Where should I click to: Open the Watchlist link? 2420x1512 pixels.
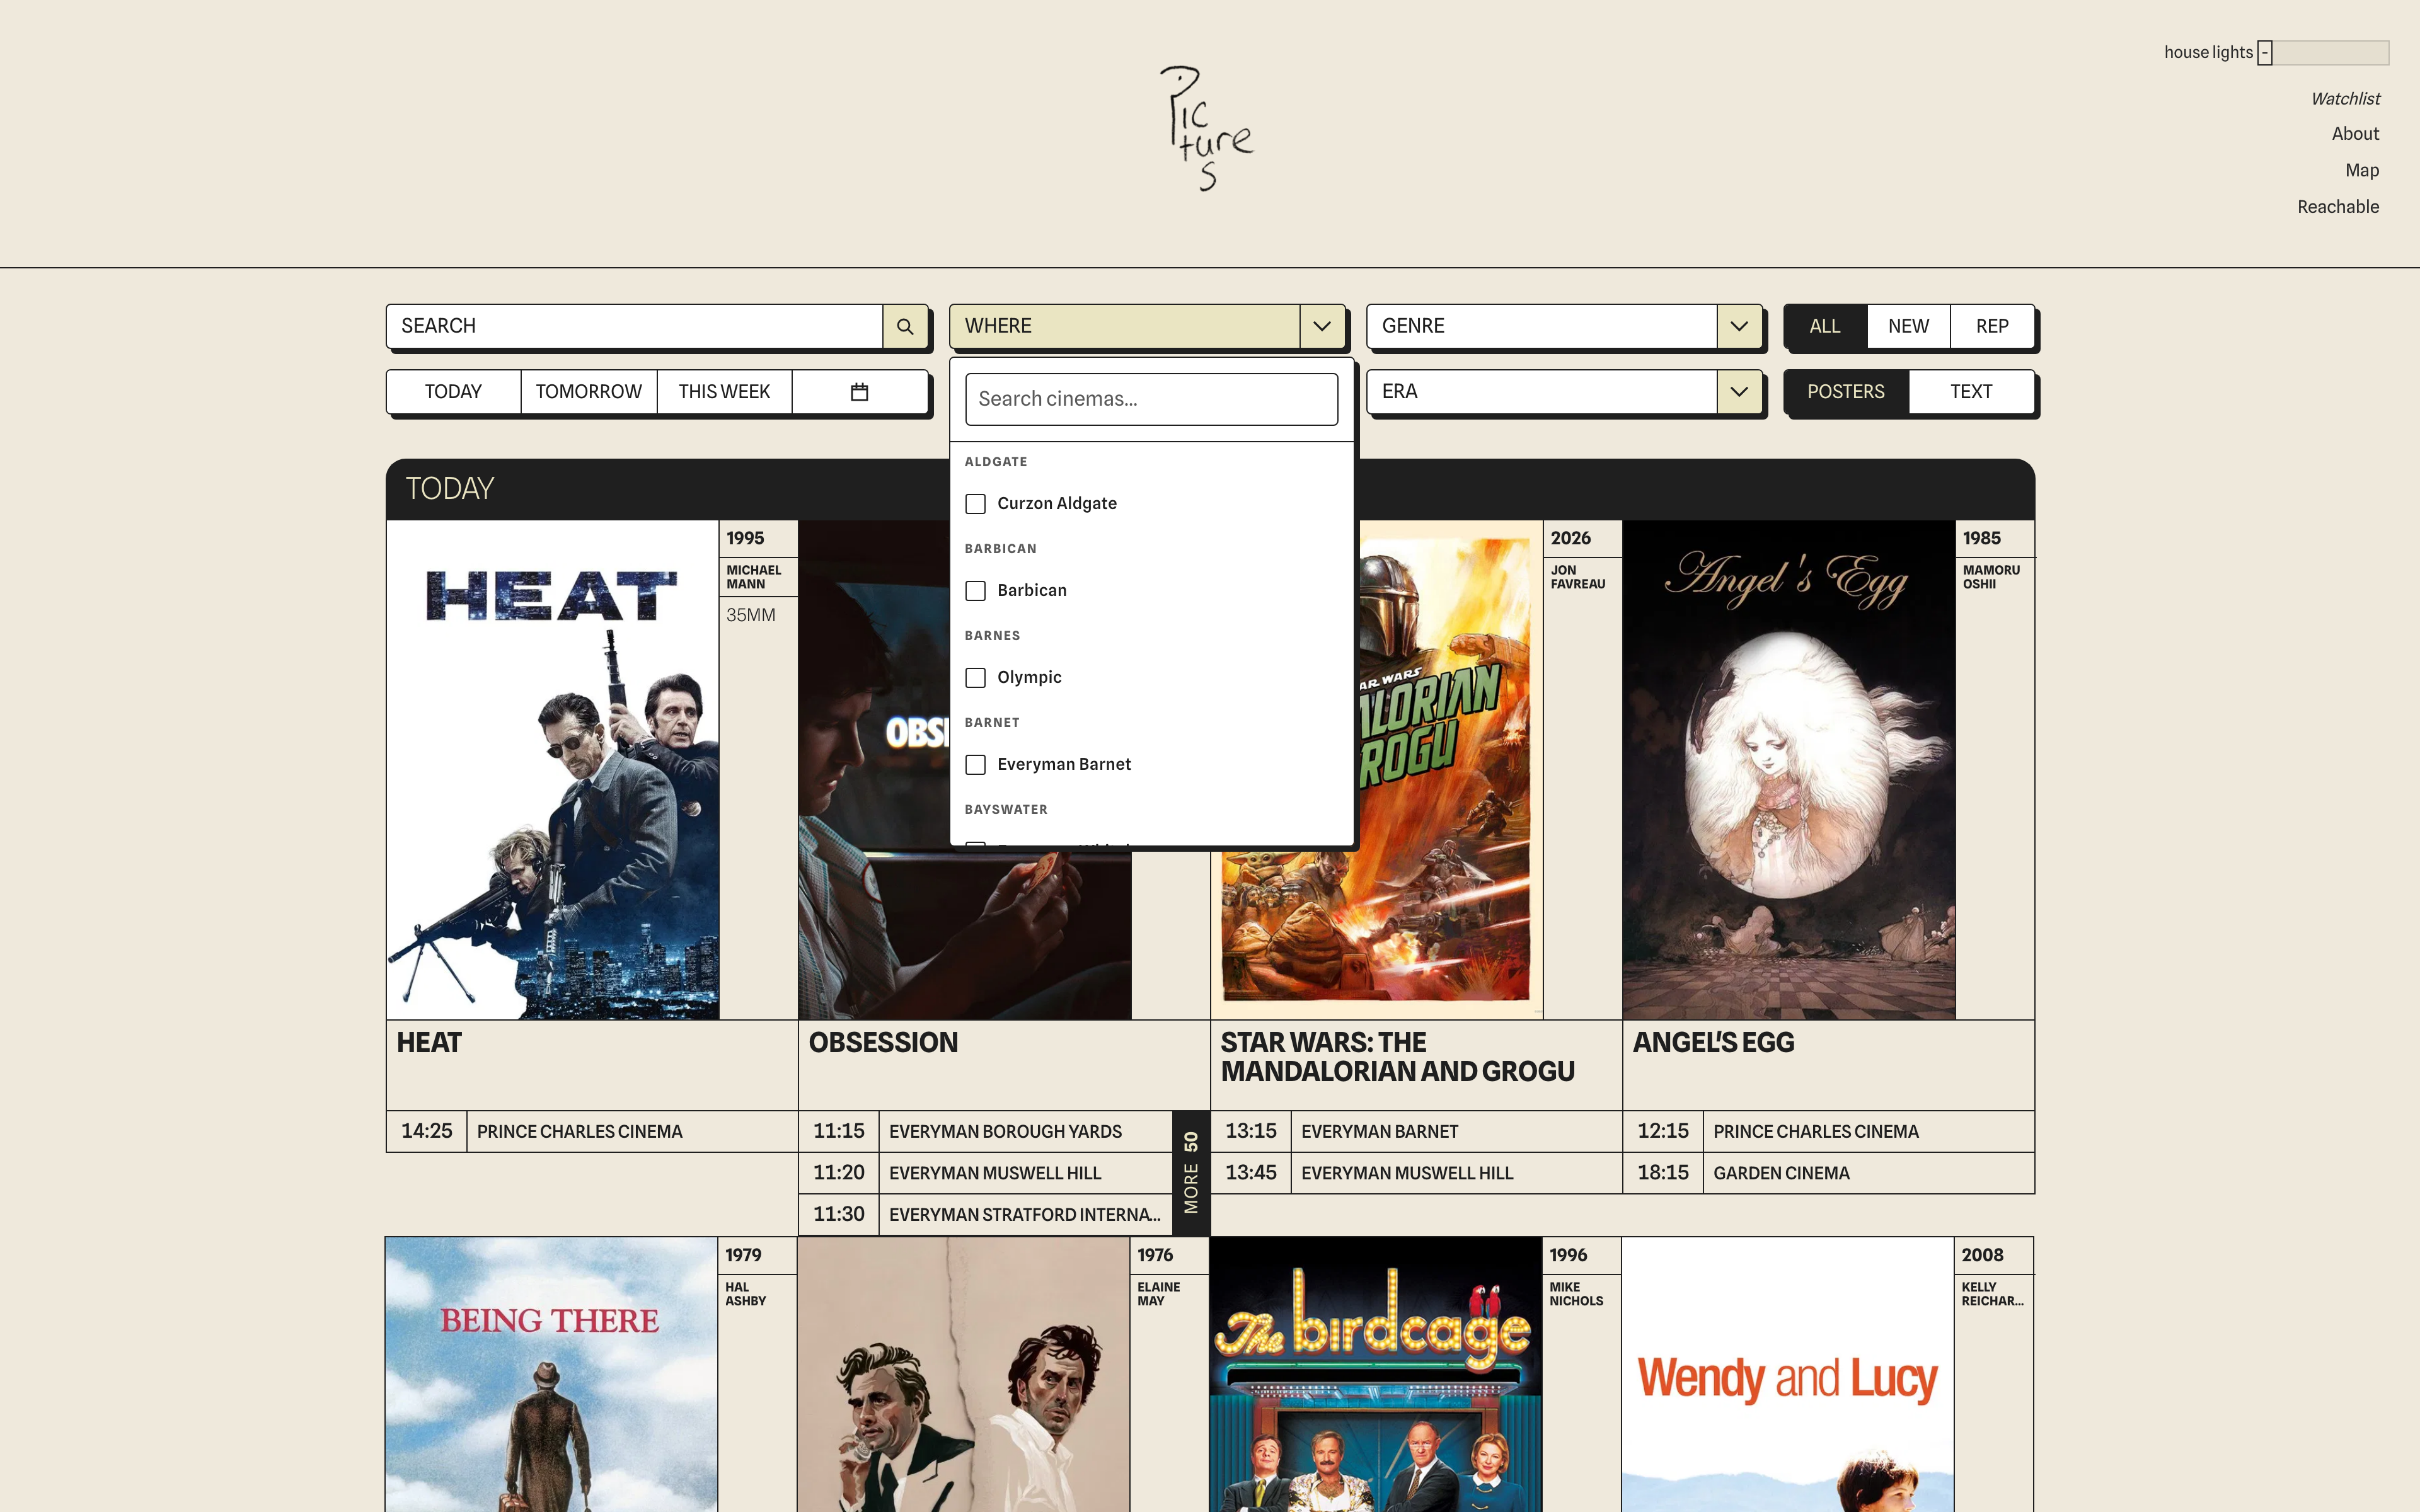pyautogui.click(x=2345, y=99)
